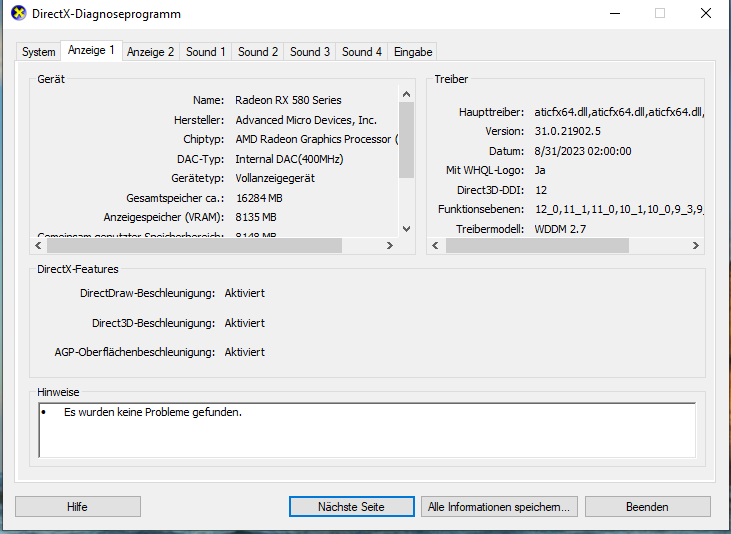Screen dimensions: 731x534
Task: Click the 'Hersteller:' label
Action: (x=199, y=120)
